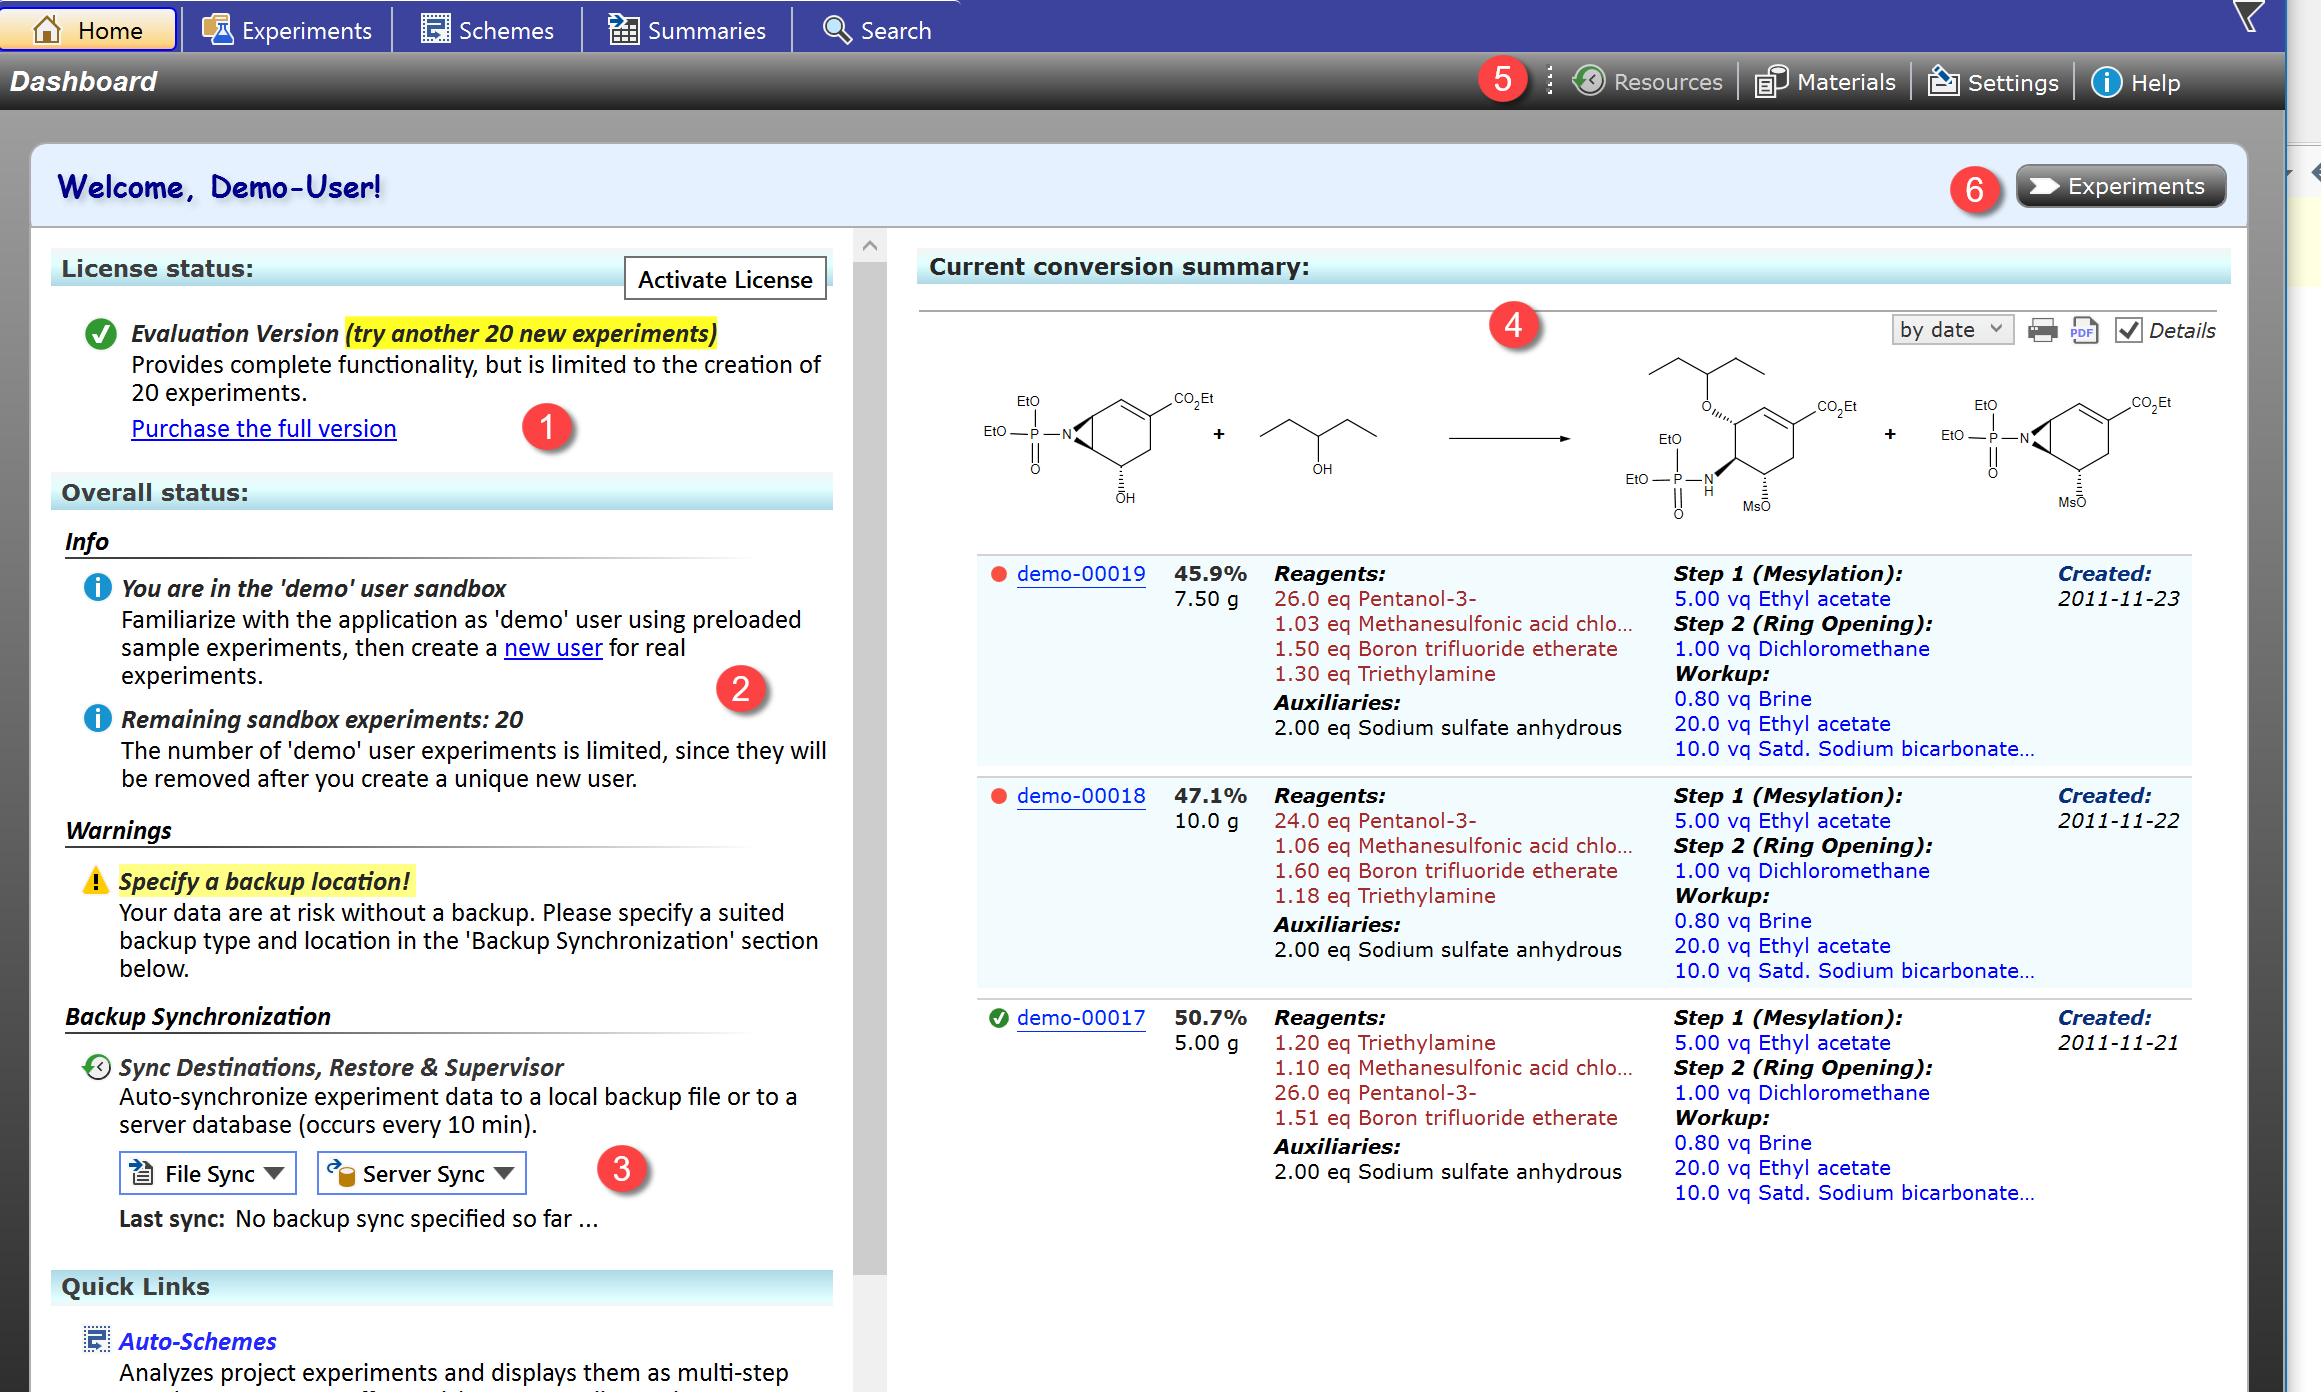Click the Auto-Schemes quick link icon

pos(96,1340)
